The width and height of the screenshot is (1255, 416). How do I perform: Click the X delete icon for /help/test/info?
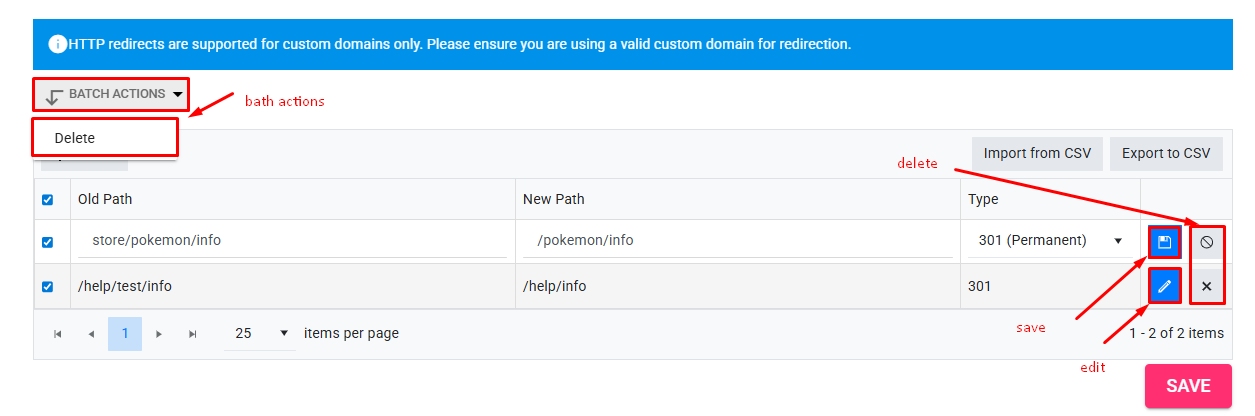coord(1206,287)
